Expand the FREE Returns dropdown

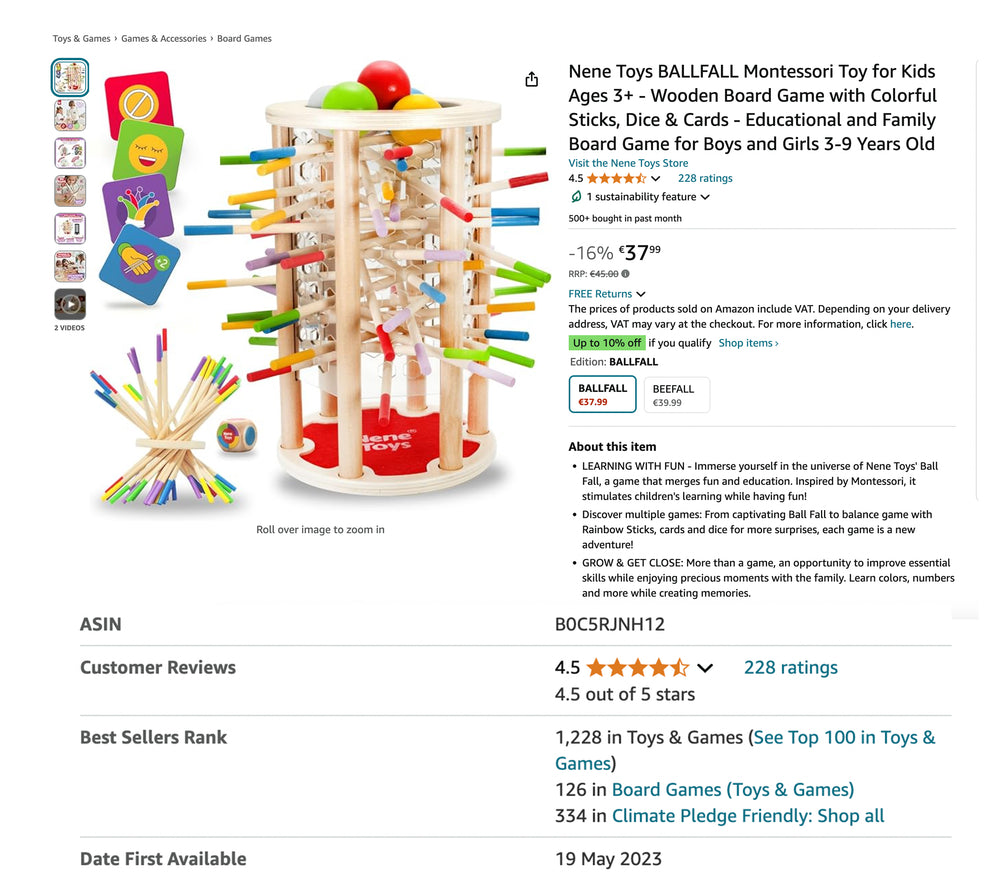pyautogui.click(x=641, y=294)
